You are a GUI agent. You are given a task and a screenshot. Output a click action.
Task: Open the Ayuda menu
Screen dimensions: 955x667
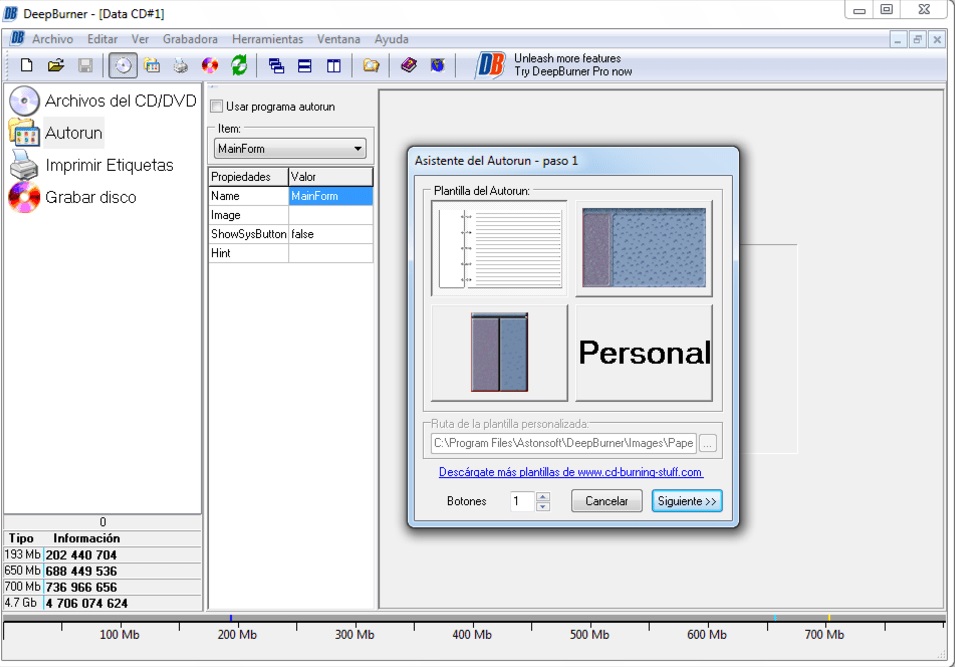[x=392, y=39]
